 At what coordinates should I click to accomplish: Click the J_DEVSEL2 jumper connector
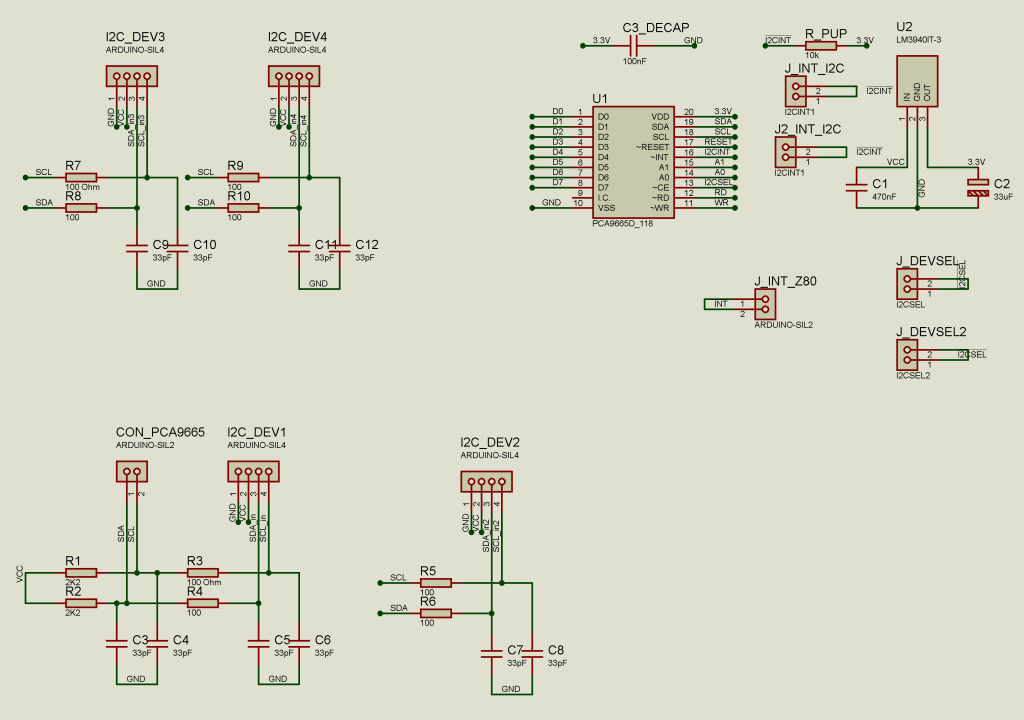pyautogui.click(x=906, y=354)
